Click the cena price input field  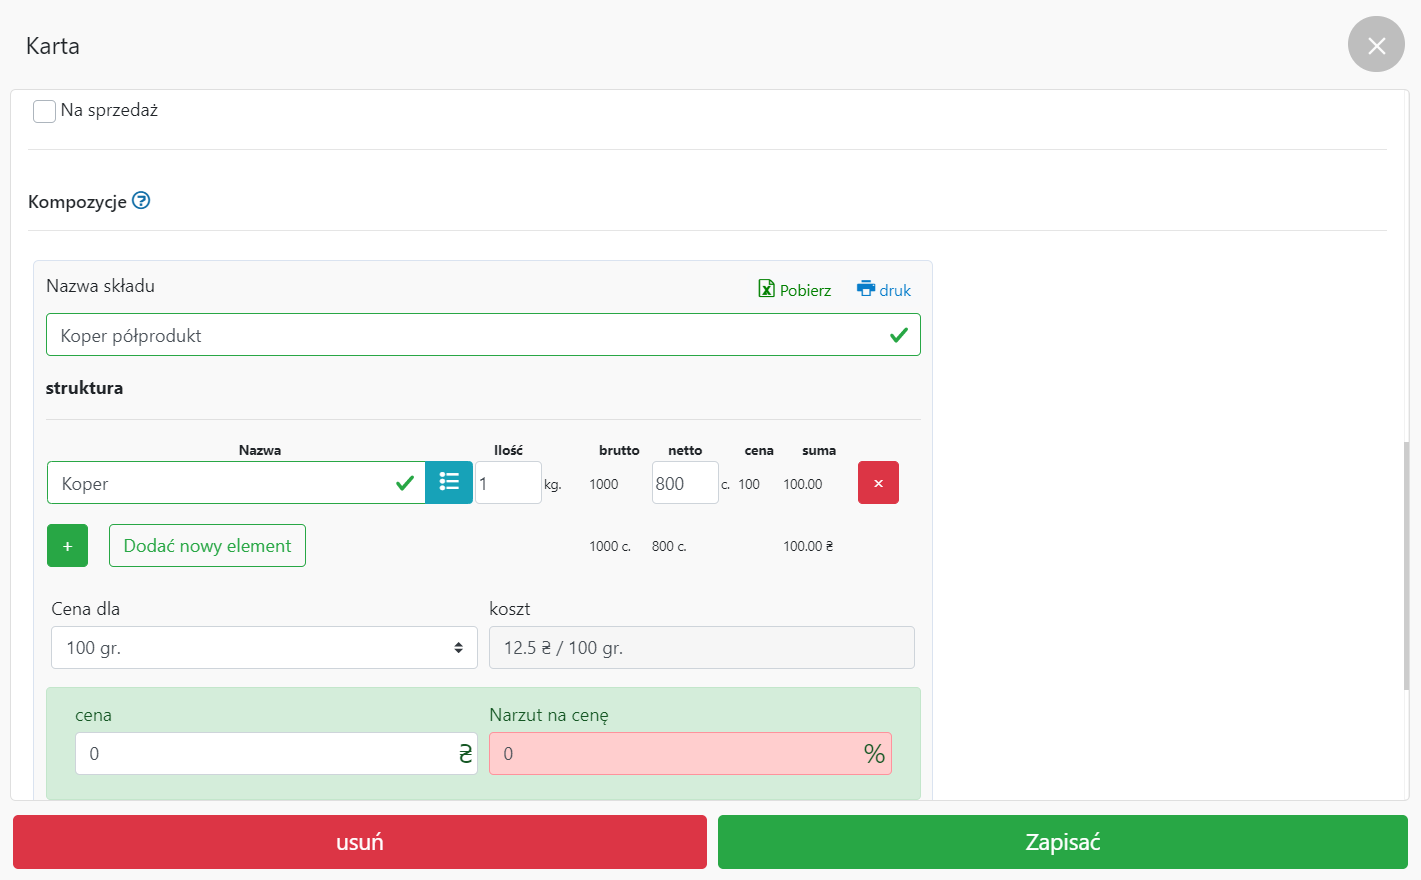click(x=265, y=754)
